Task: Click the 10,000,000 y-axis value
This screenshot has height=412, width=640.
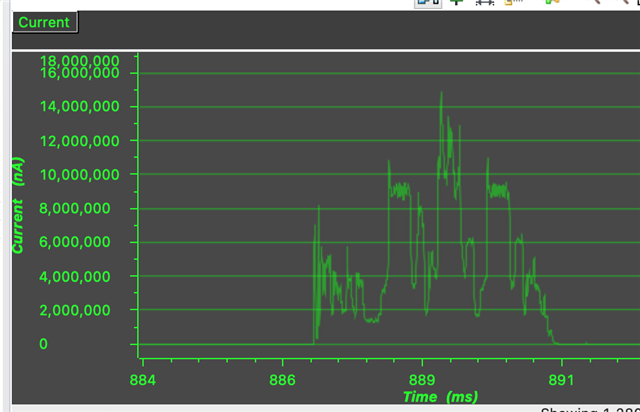Action: click(x=80, y=175)
